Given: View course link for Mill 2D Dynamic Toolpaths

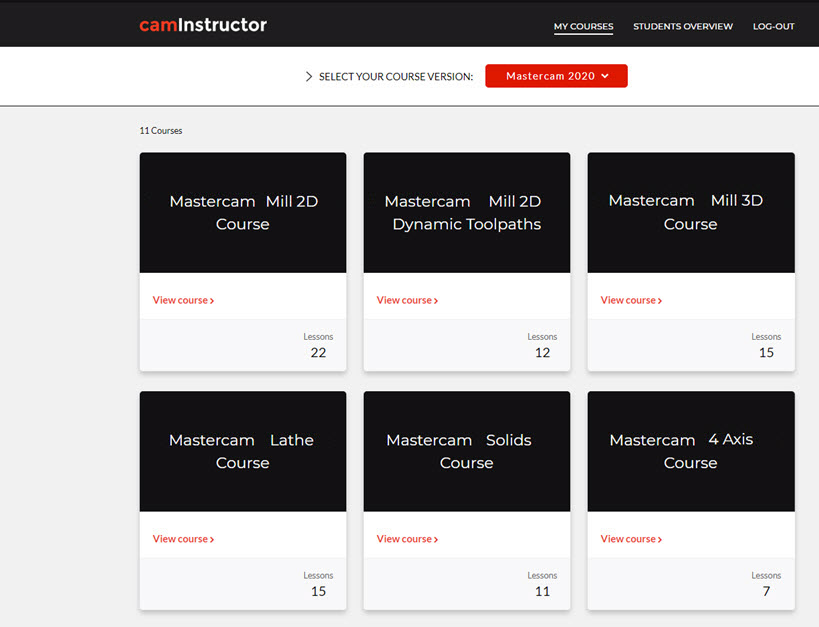Looking at the screenshot, I should point(407,300).
